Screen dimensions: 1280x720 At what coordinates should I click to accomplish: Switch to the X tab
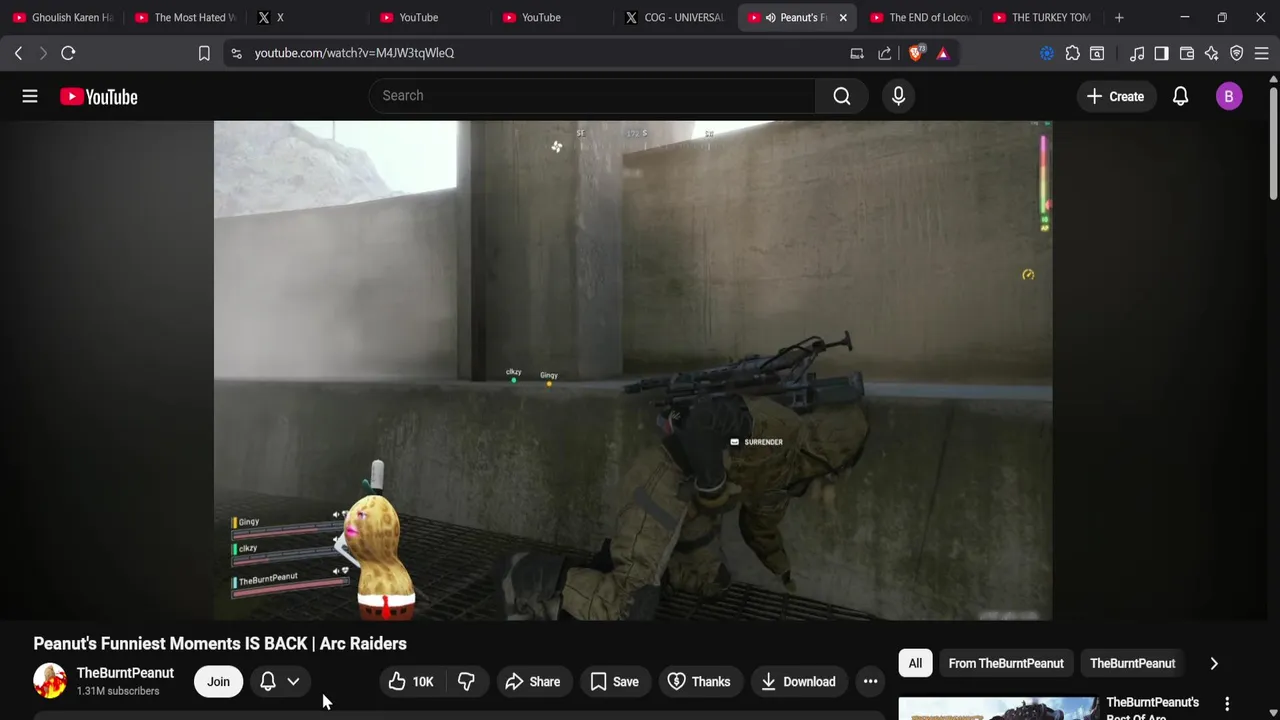point(307,17)
